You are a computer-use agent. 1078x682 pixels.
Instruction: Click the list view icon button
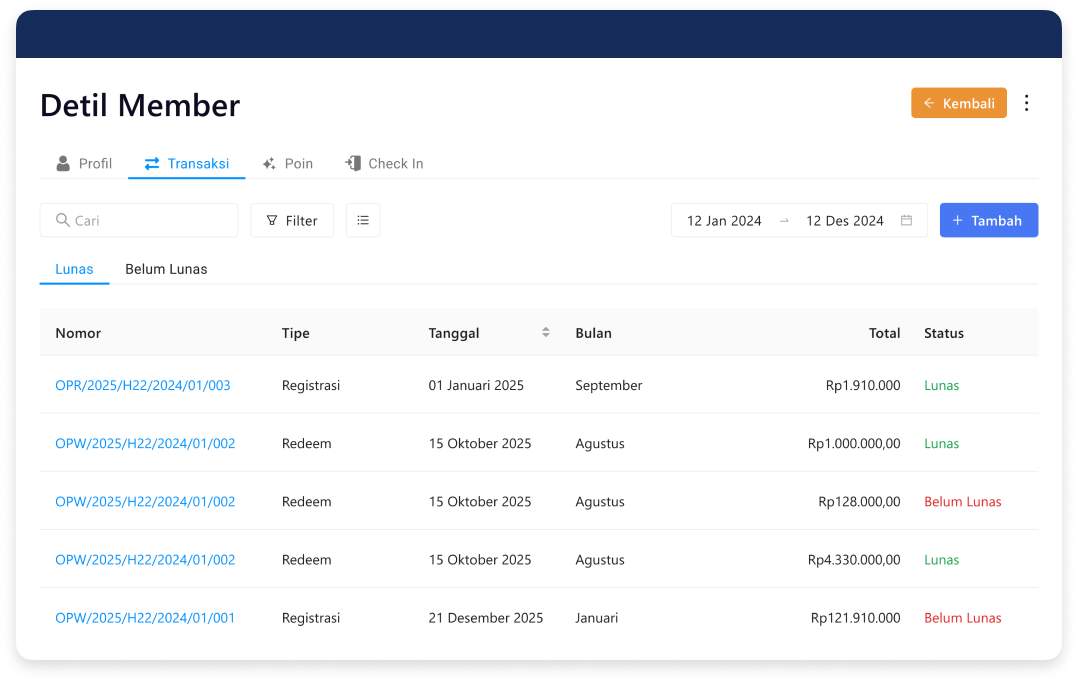click(x=363, y=220)
